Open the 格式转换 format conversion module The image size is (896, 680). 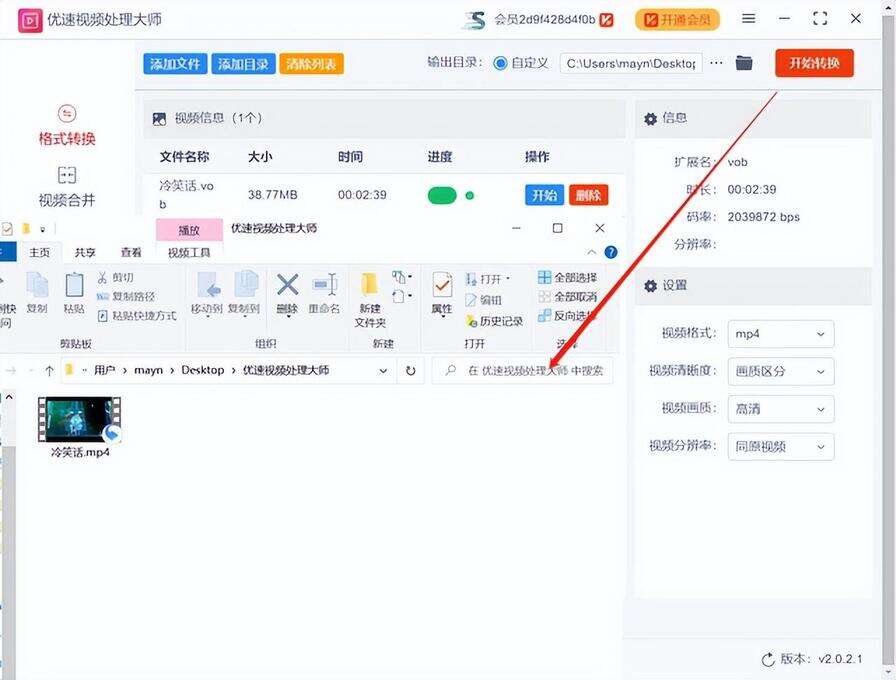click(x=67, y=125)
